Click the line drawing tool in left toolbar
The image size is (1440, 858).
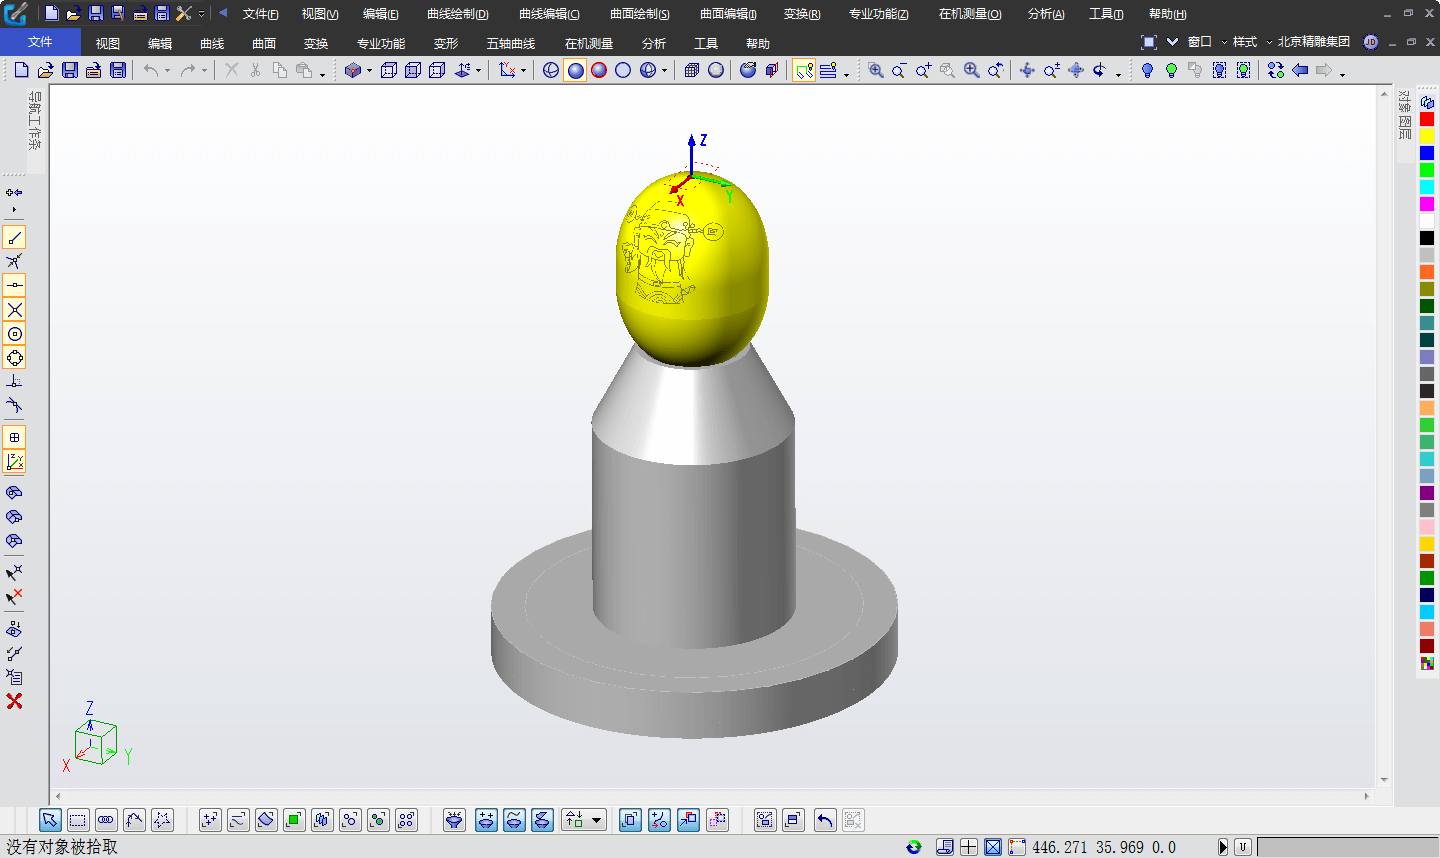[x=14, y=237]
